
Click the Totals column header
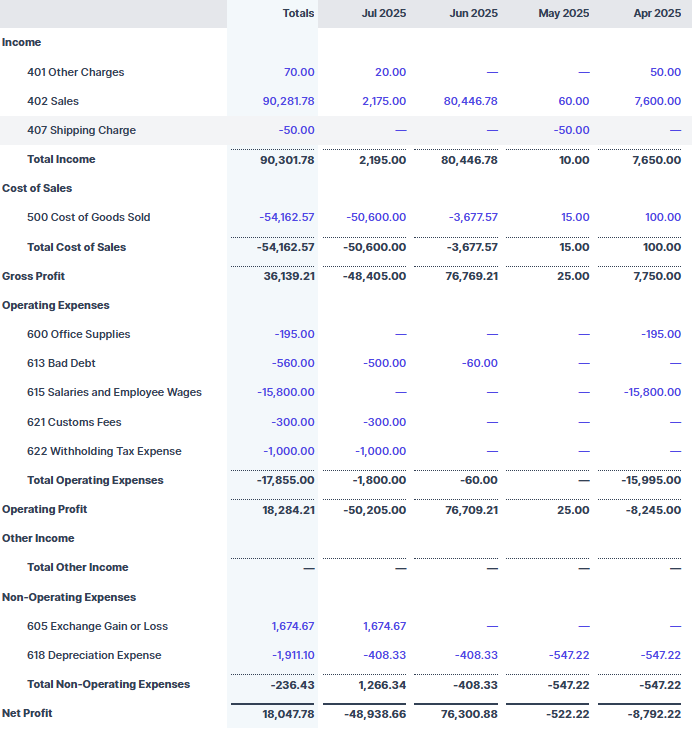(298, 13)
